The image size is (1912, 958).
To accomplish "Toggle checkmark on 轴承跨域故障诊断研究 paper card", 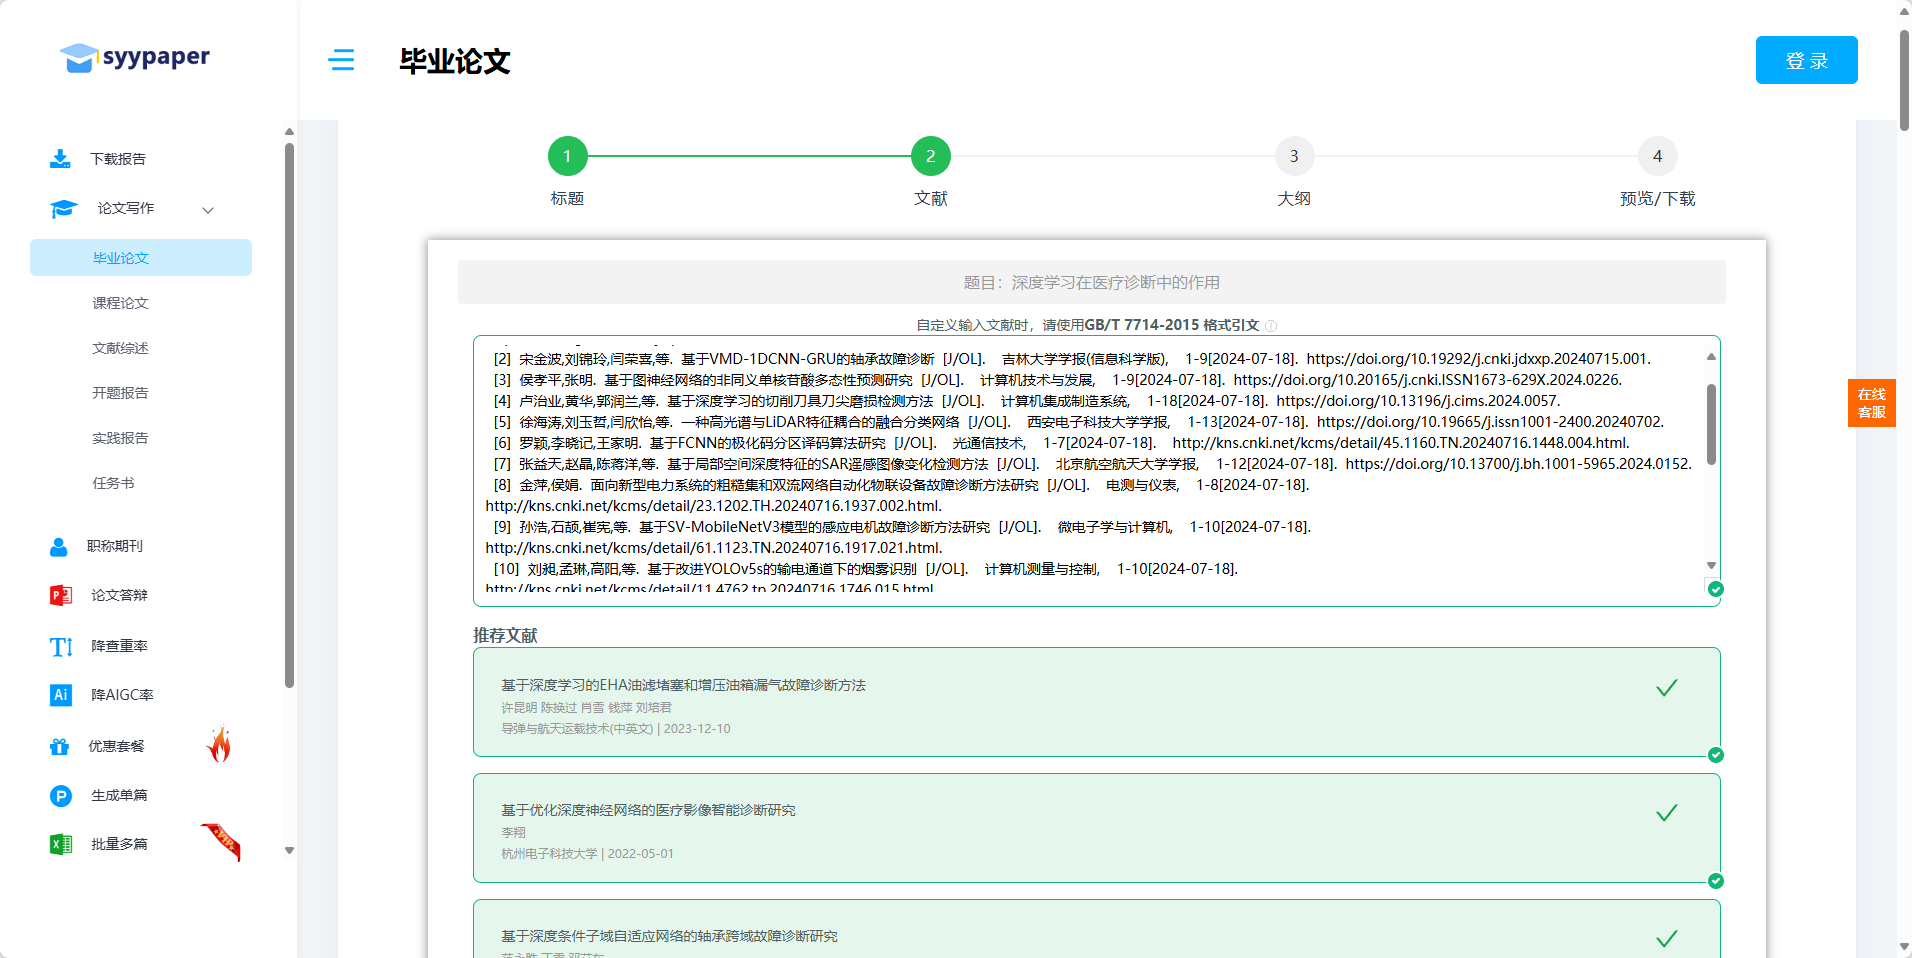I will pyautogui.click(x=1667, y=939).
